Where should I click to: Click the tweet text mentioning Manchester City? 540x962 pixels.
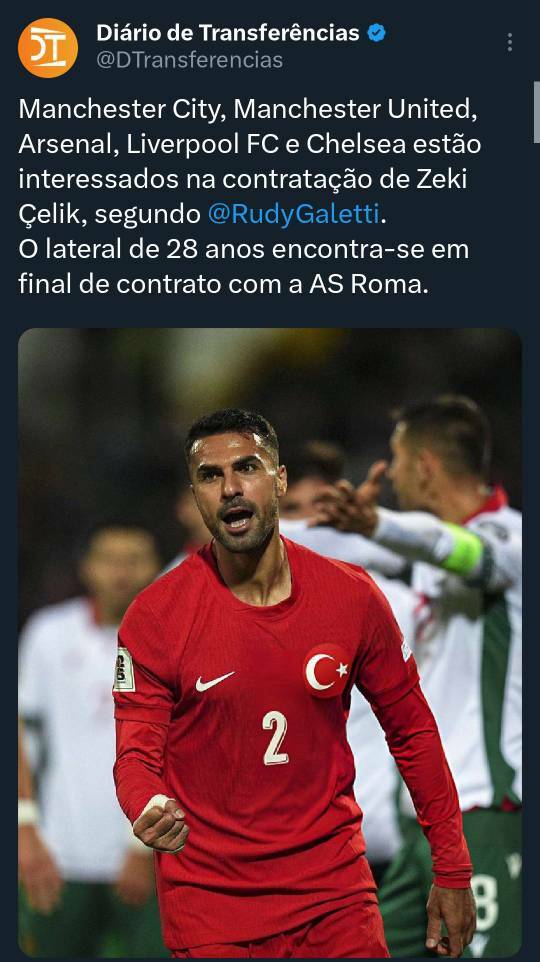point(250,161)
